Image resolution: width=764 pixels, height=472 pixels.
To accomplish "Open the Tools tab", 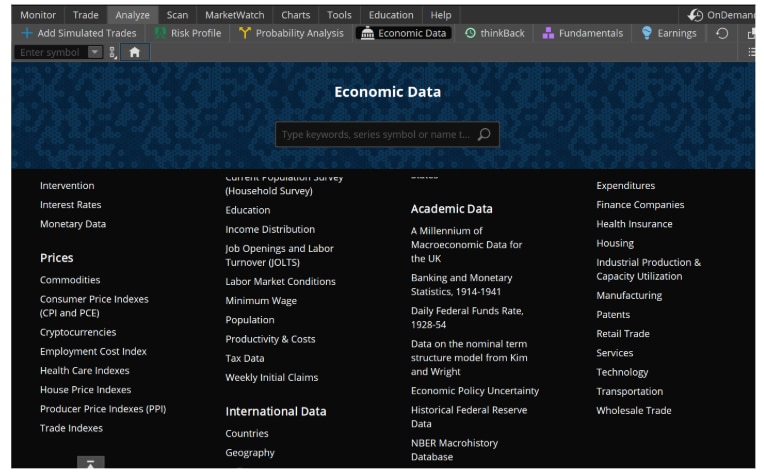I will 339,15.
